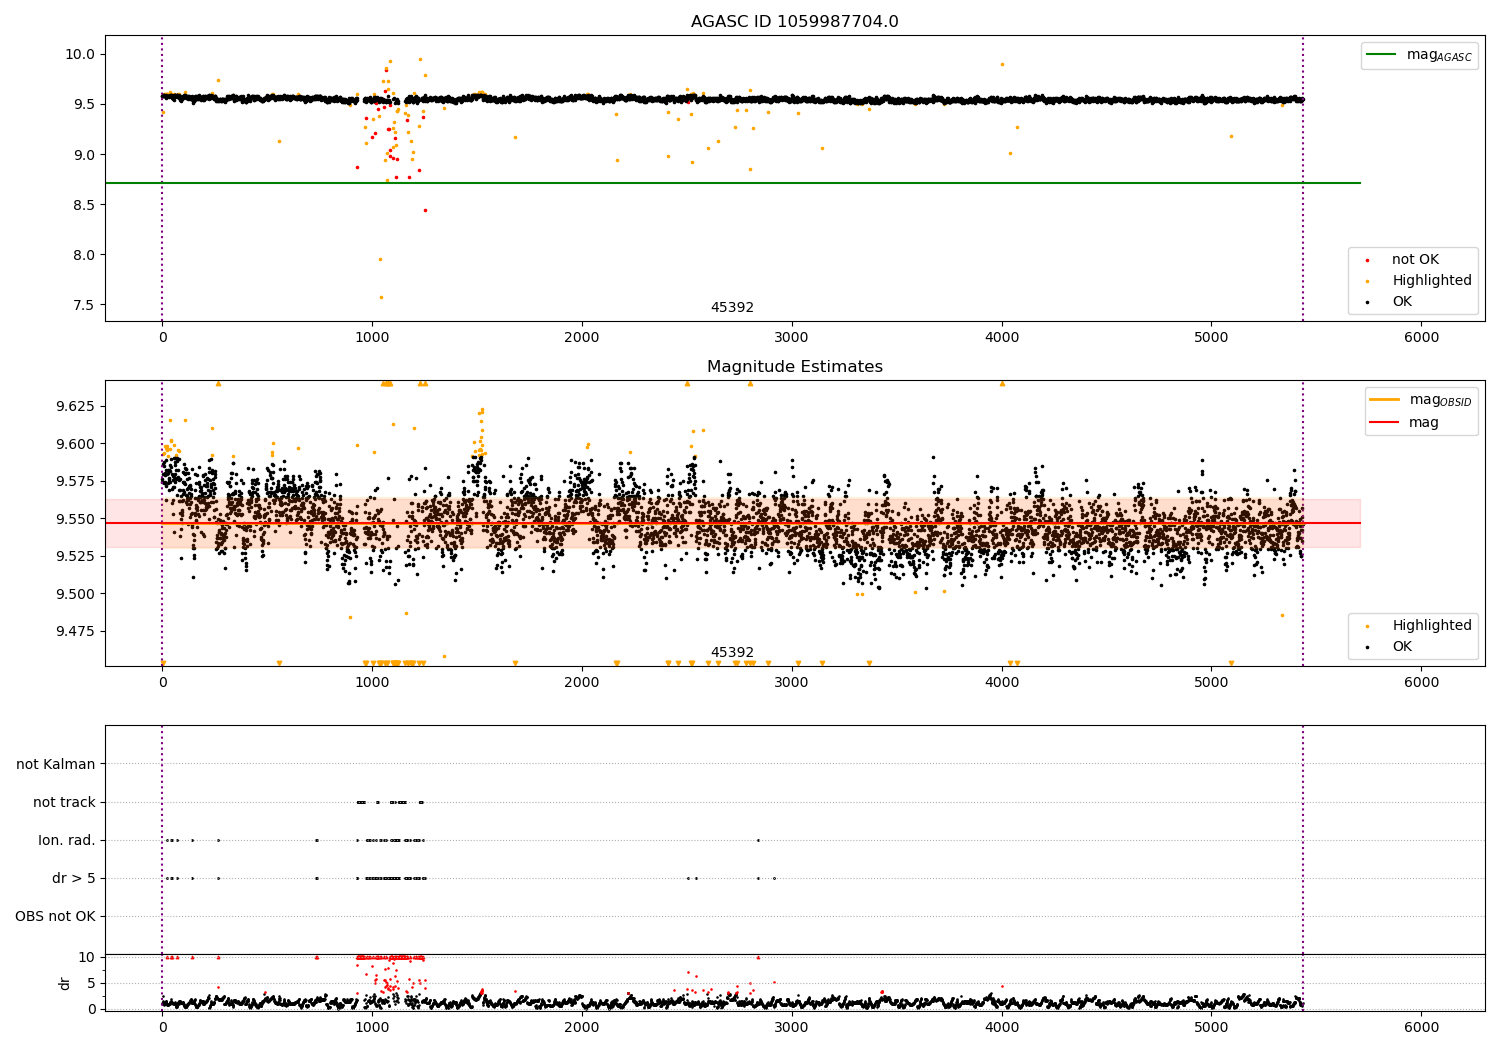1500x1050 pixels.
Task: Click the red mag line in middle plot
Action: tap(732, 523)
